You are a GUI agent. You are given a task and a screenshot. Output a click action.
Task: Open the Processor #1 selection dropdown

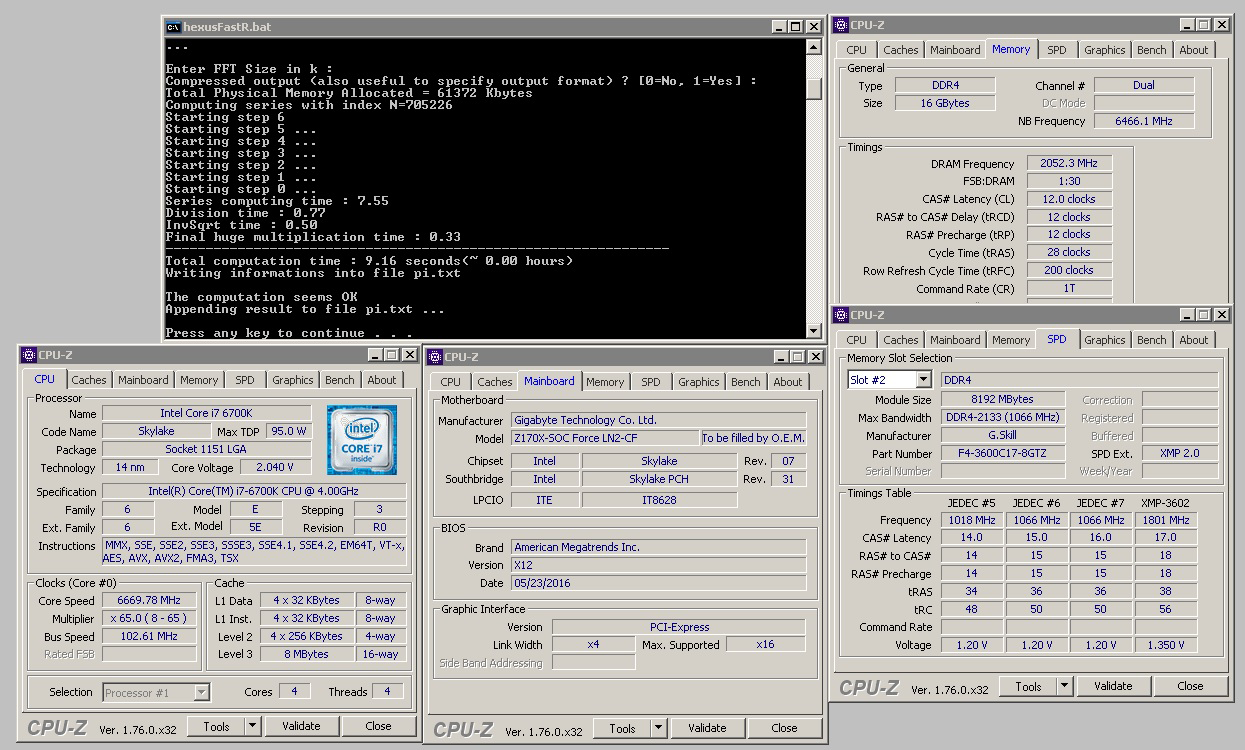(201, 692)
